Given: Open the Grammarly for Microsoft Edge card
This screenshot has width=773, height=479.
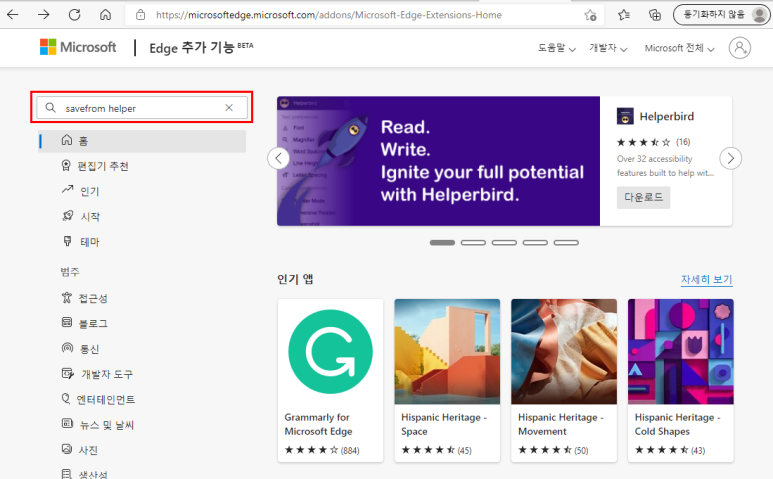Looking at the screenshot, I should click(330, 380).
